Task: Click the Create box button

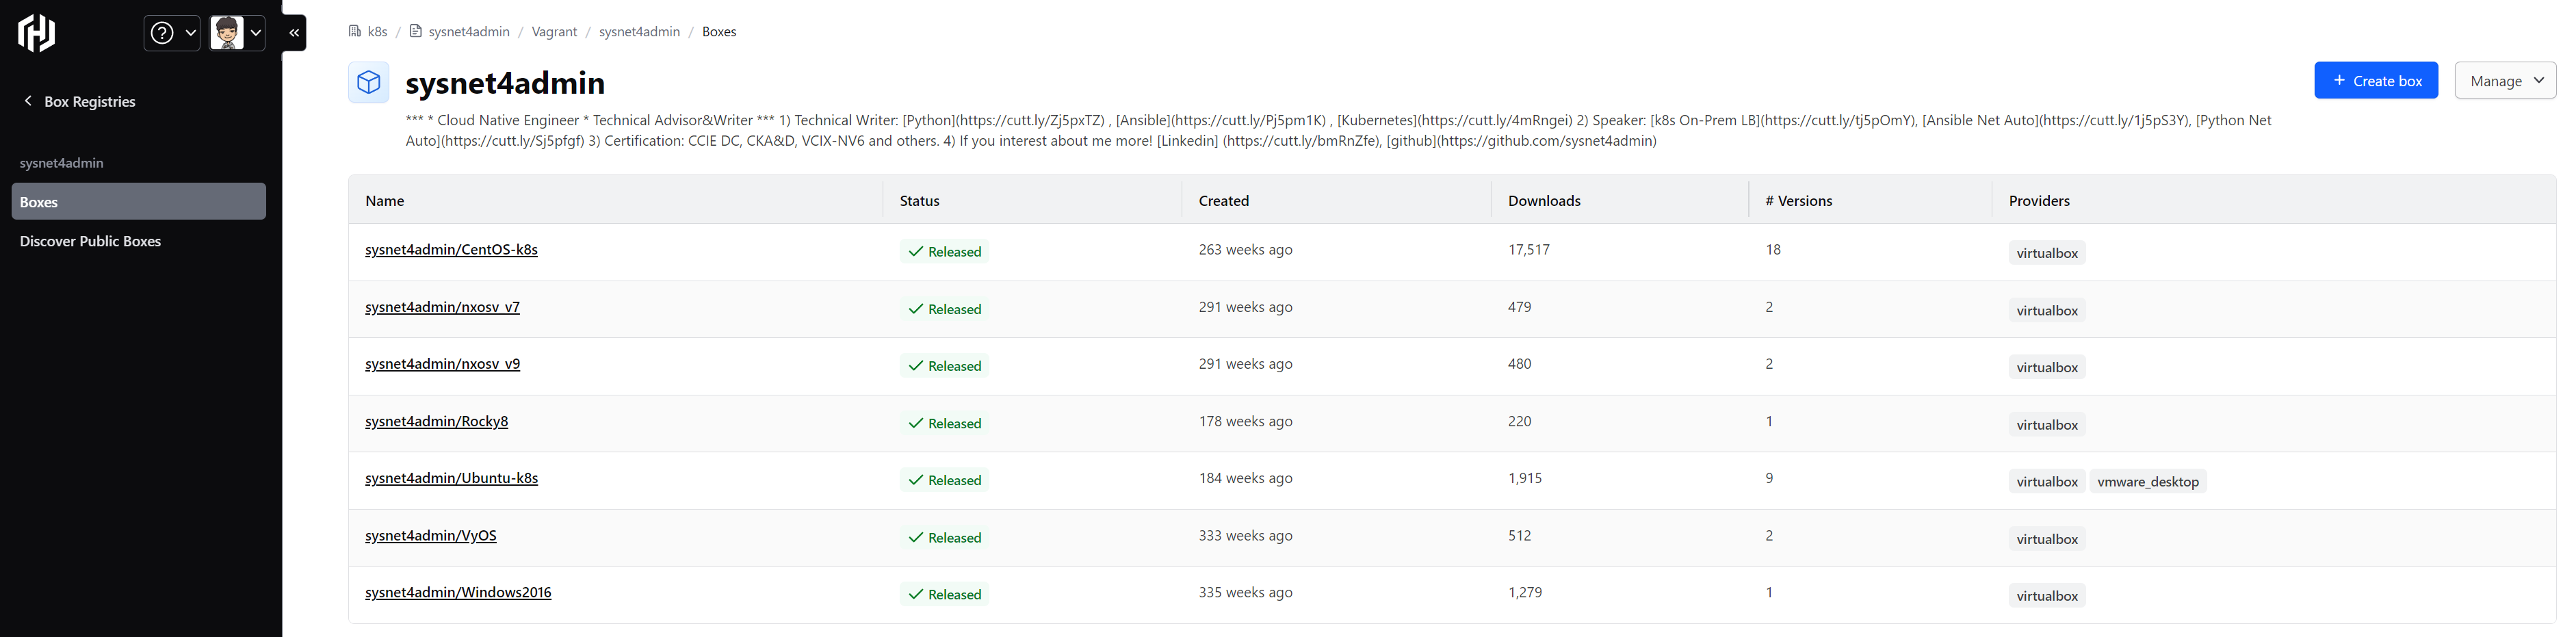Action: (2376, 80)
